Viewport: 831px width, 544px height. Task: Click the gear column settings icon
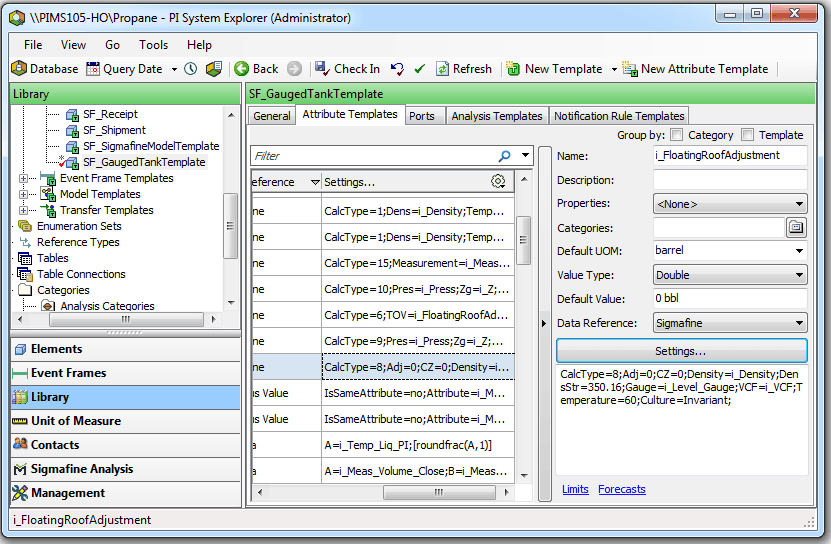498,181
